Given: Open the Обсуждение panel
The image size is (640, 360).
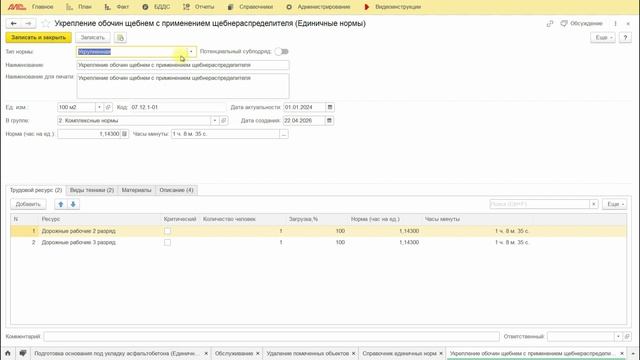Looking at the screenshot, I should 582,24.
